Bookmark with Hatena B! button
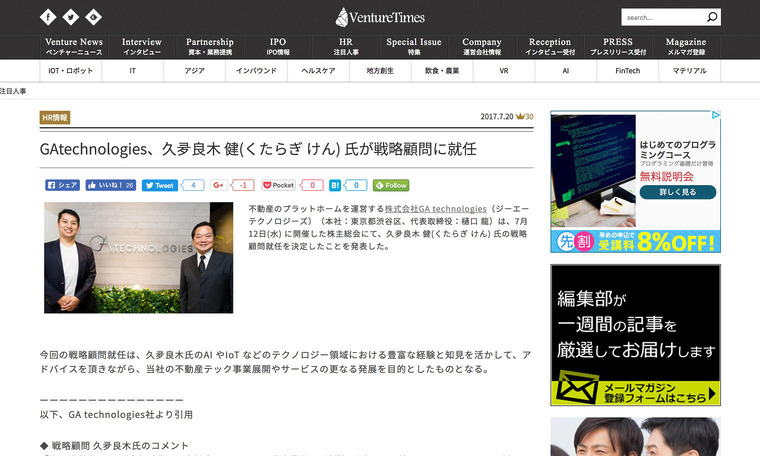 pyautogui.click(x=335, y=185)
